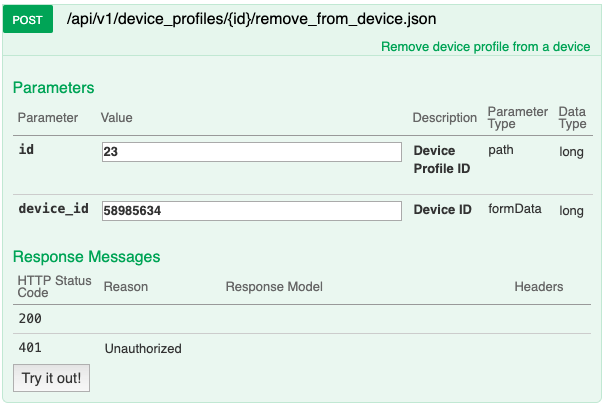The width and height of the screenshot is (605, 404).
Task: Click the 200 status code row
Action: point(302,319)
